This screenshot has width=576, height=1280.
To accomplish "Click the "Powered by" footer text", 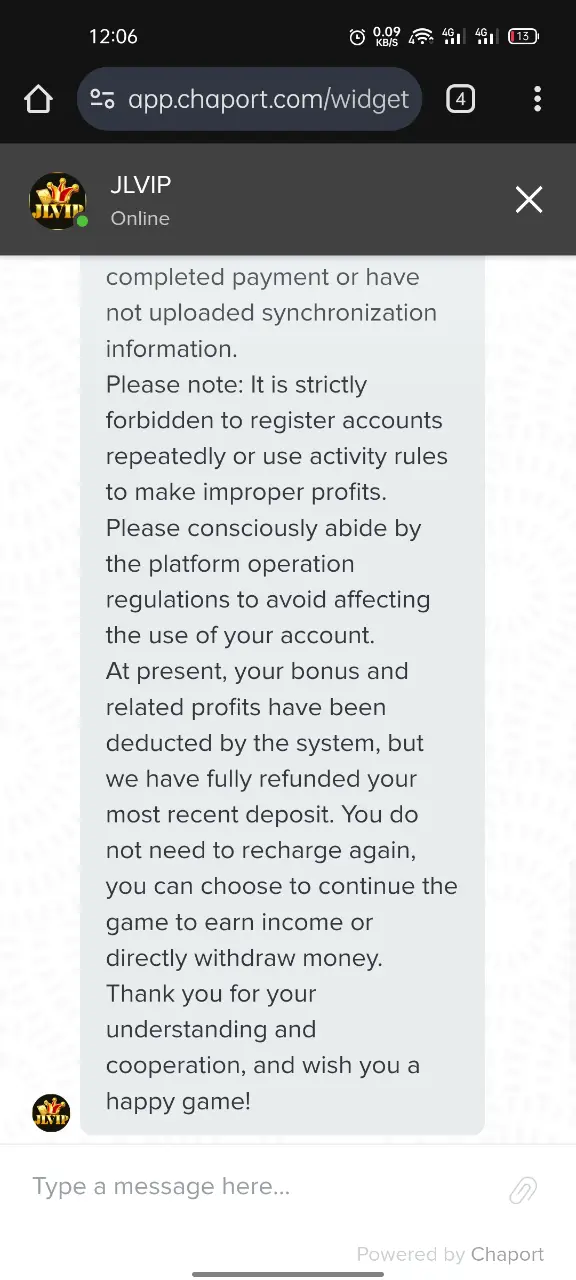I will coord(411,1254).
